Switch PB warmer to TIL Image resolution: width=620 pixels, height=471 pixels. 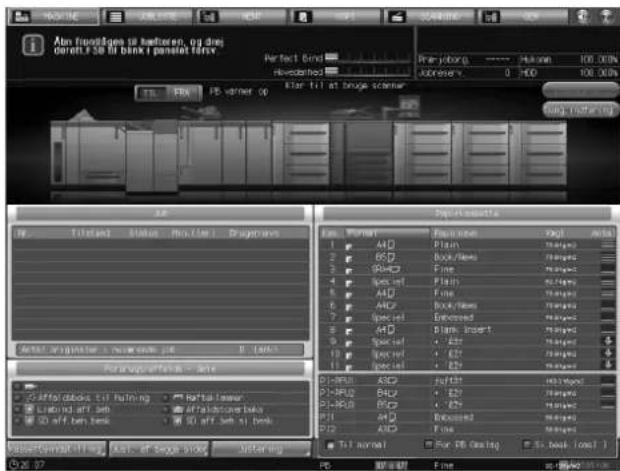pyautogui.click(x=151, y=94)
